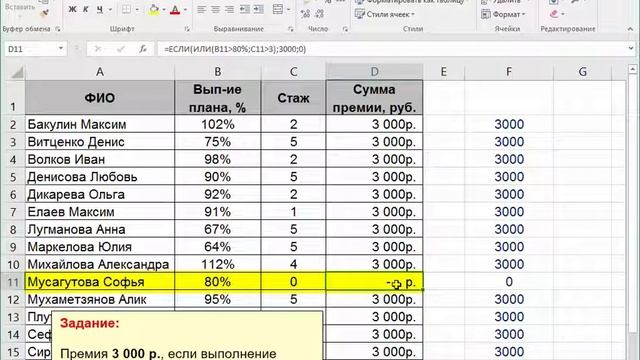Viewport: 640px width, 360px height.
Task: Open underline style dropdown arrow
Action: (110, 9)
